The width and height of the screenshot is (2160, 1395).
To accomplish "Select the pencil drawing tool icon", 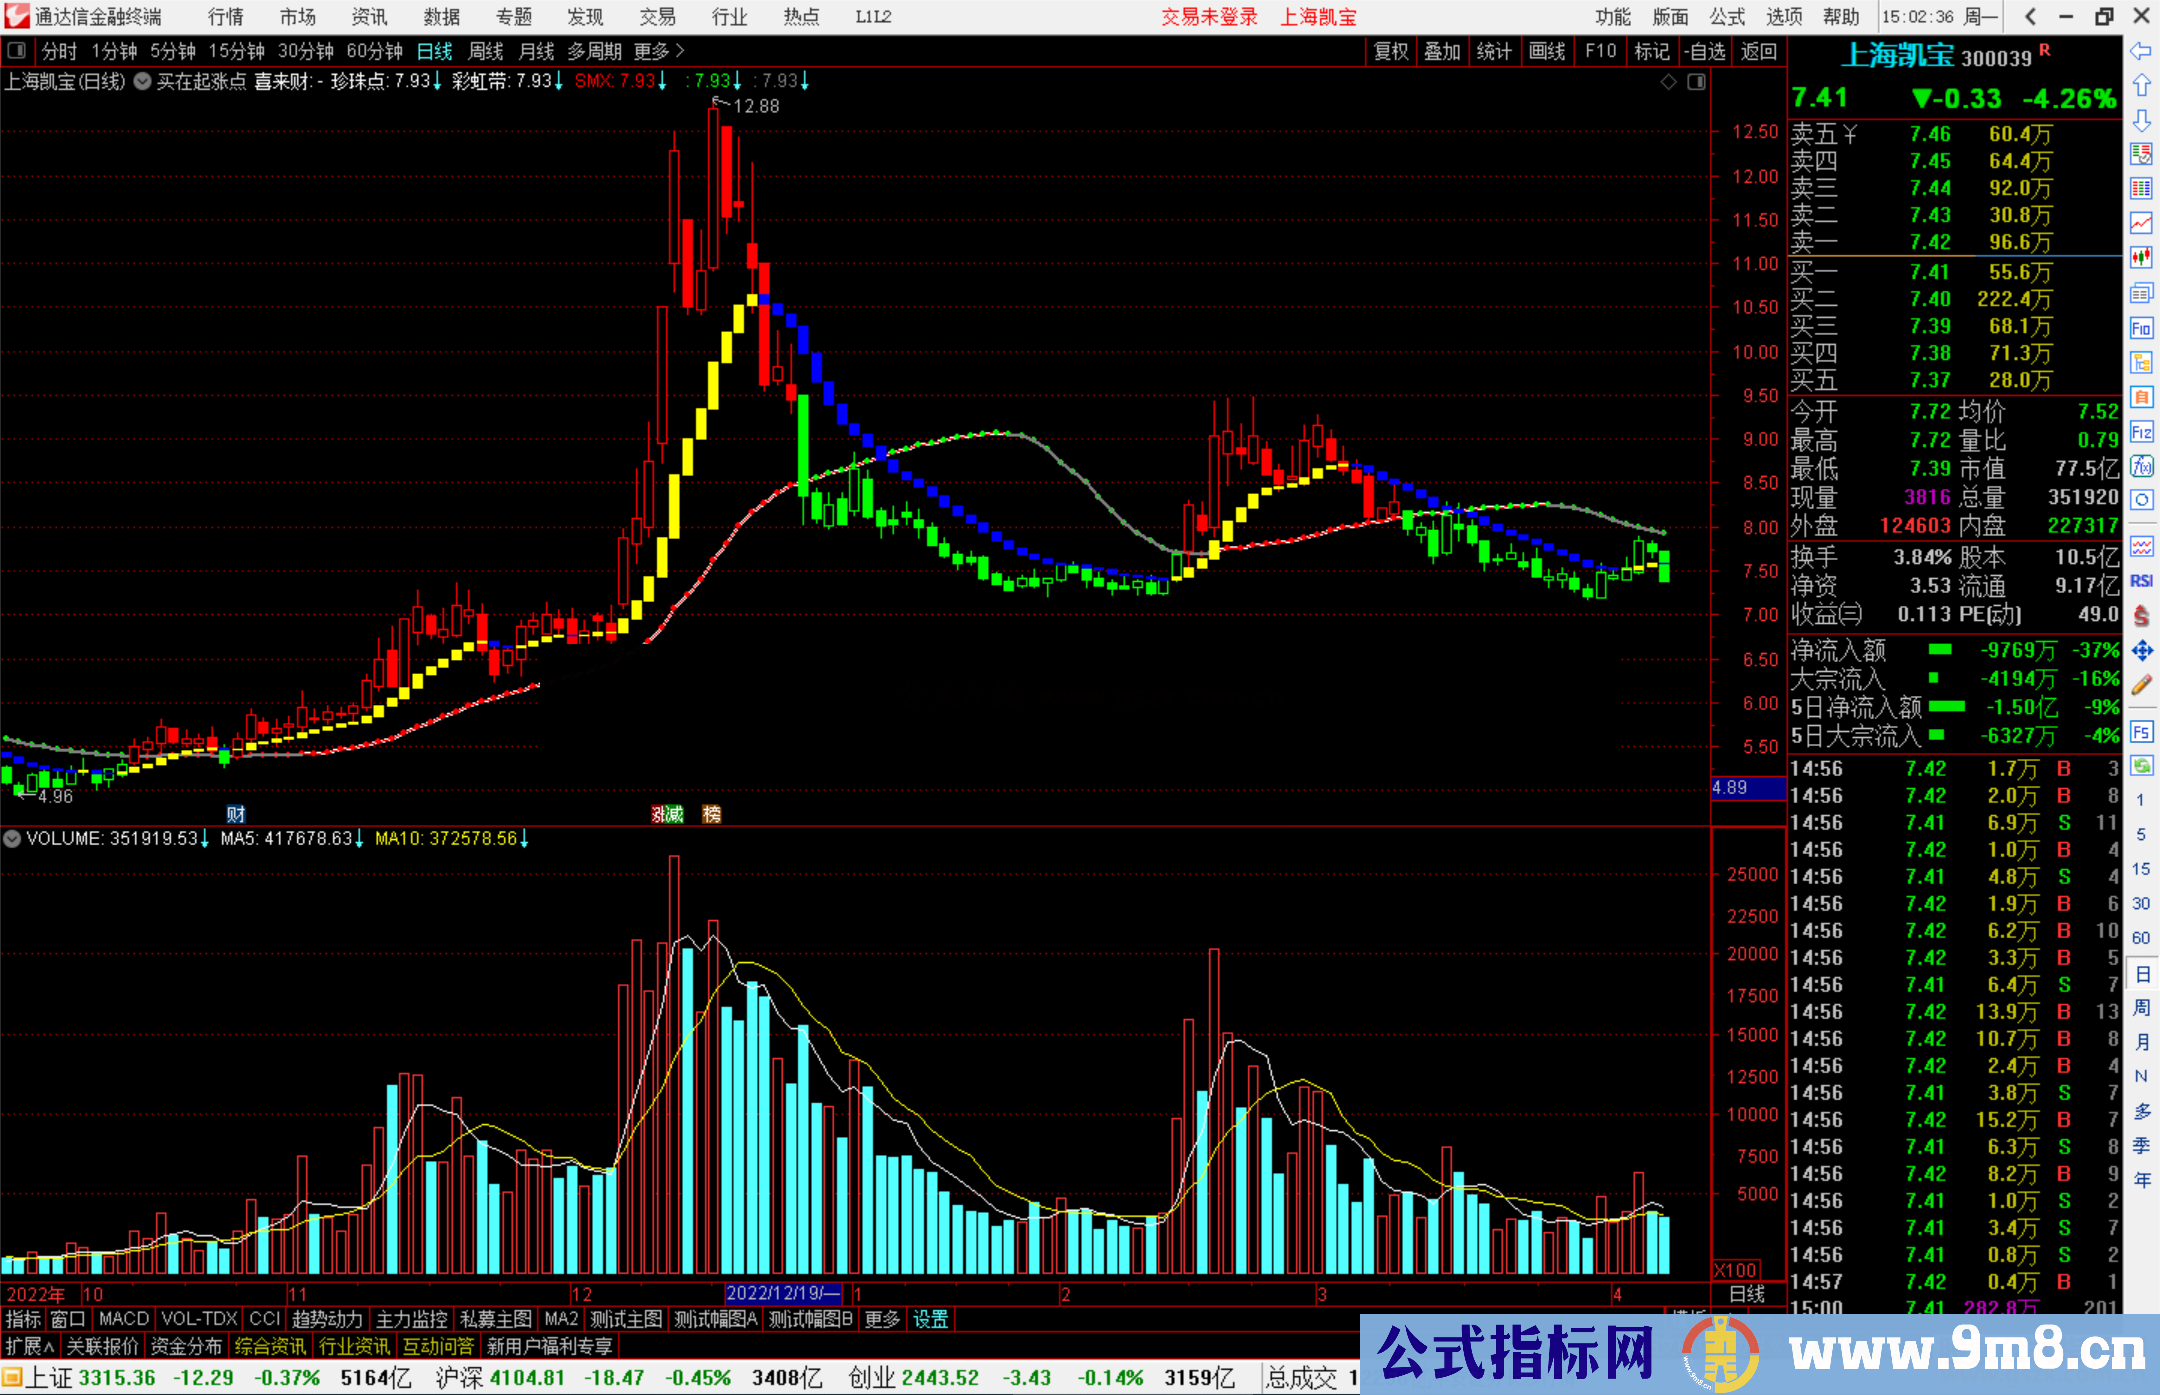I will point(2141,686).
